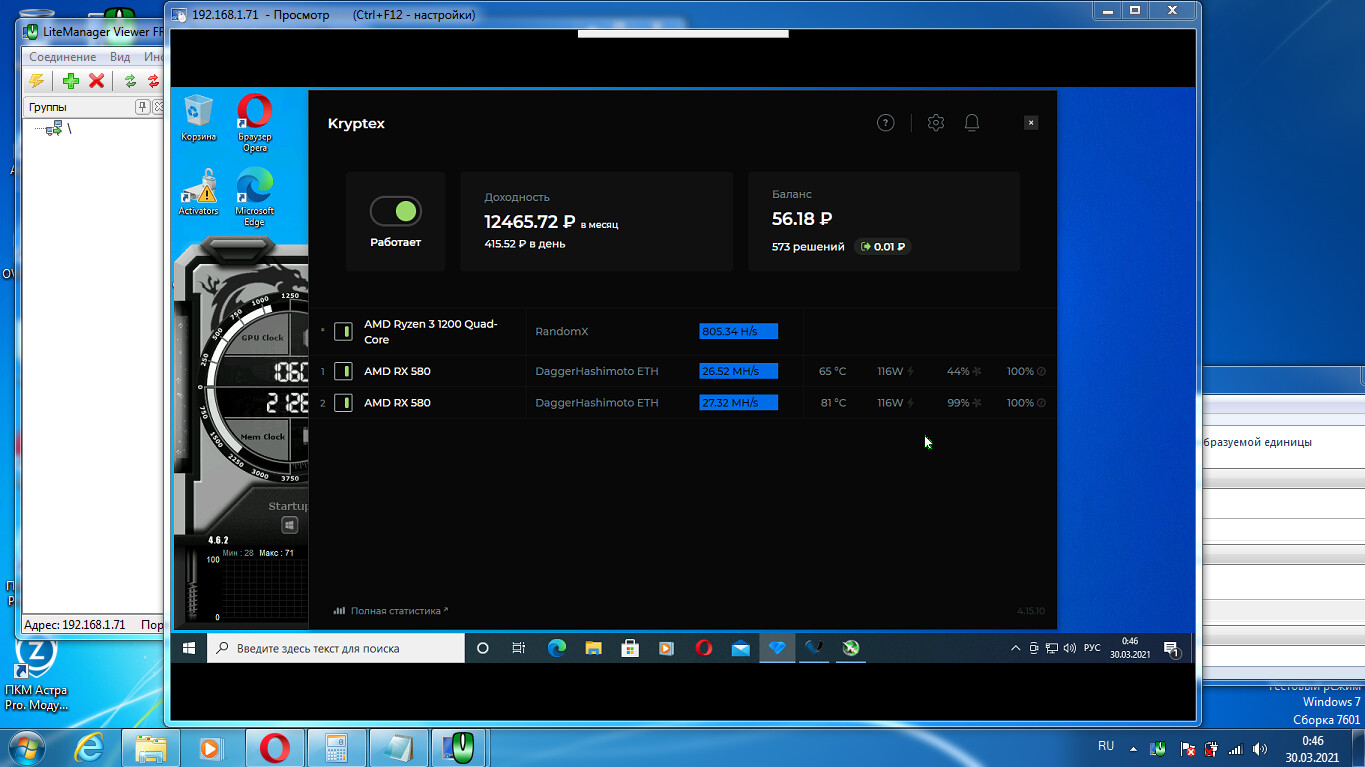Open Kryptex help question mark icon
The height and width of the screenshot is (767, 1365).
coord(885,123)
